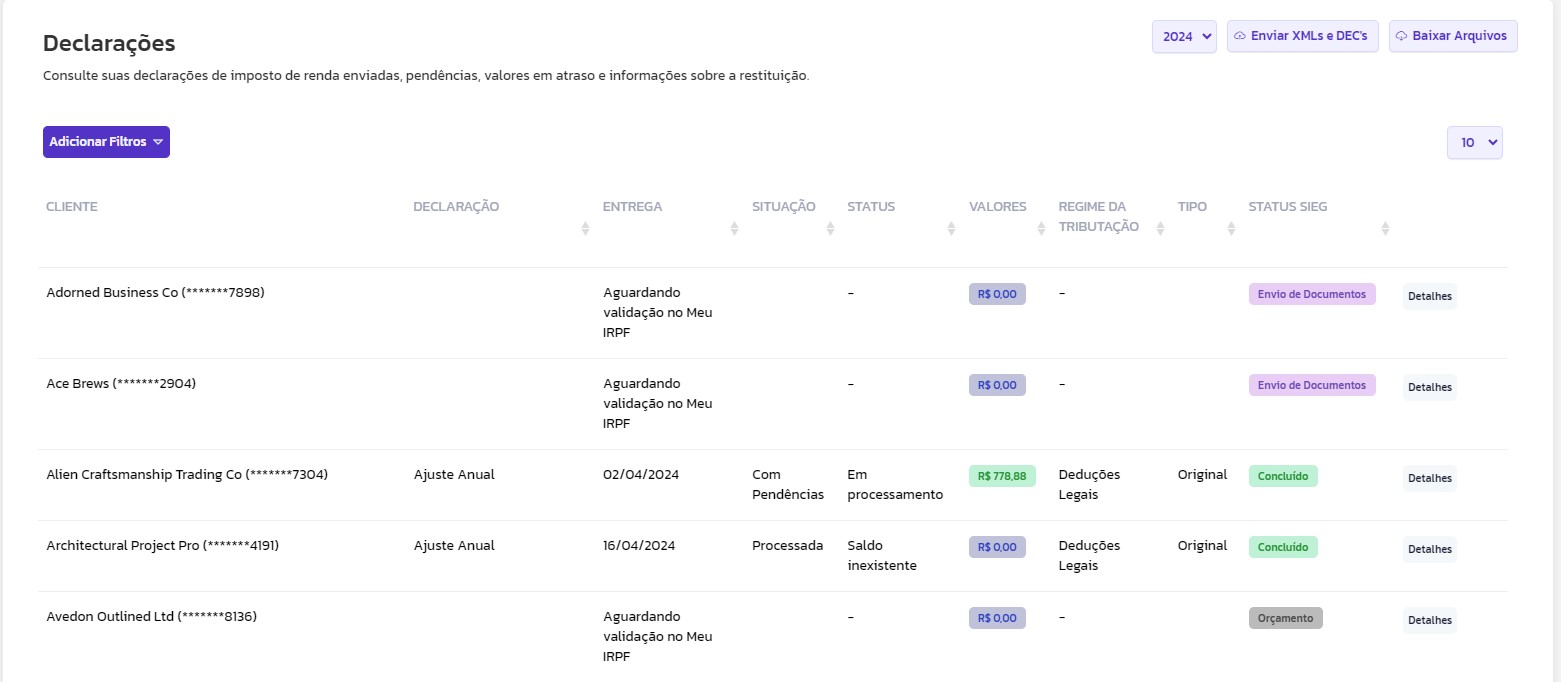
Task: Open Detalhes for Architectural Project Pro
Action: tap(1429, 549)
